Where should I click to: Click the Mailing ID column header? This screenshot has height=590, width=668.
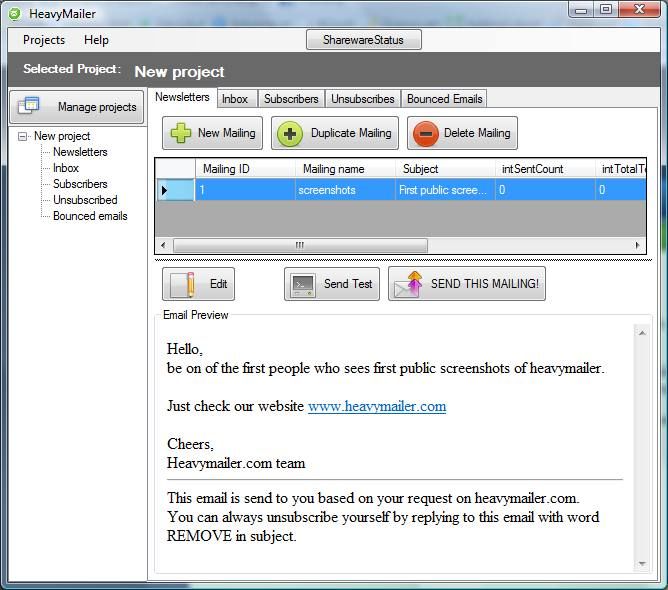coord(245,169)
